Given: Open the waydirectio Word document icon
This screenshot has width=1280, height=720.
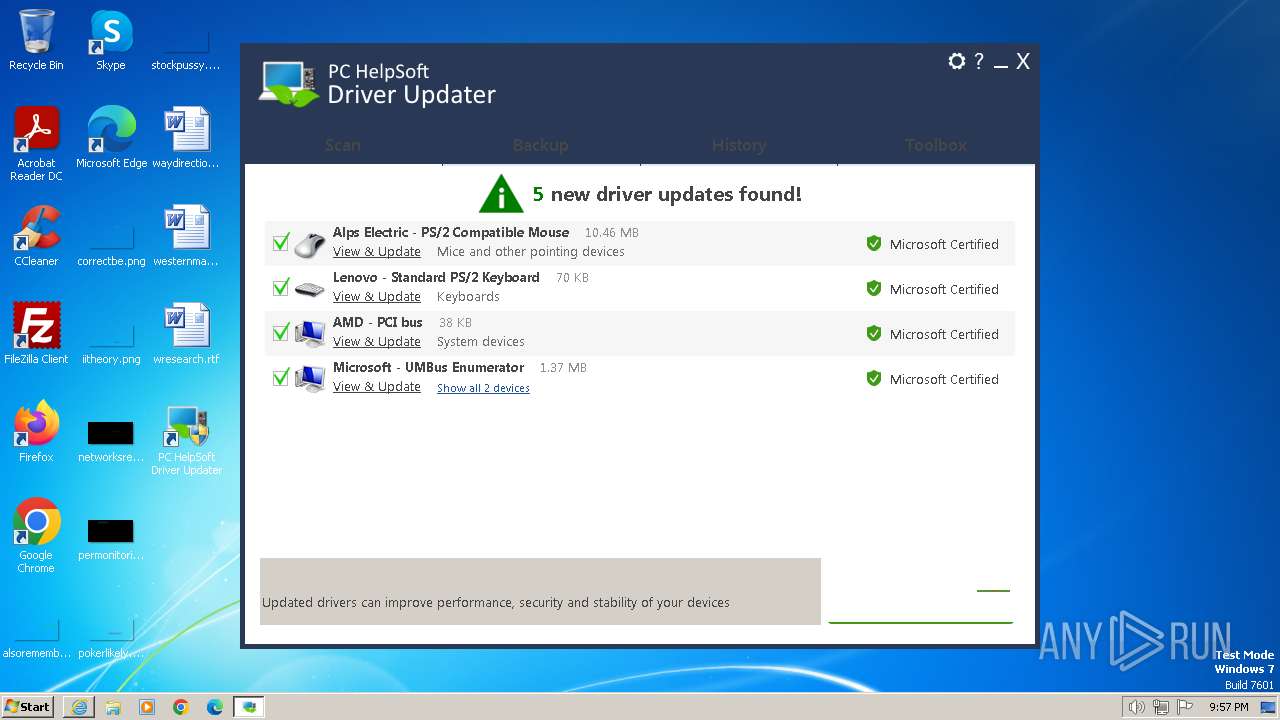Looking at the screenshot, I should point(186,138).
